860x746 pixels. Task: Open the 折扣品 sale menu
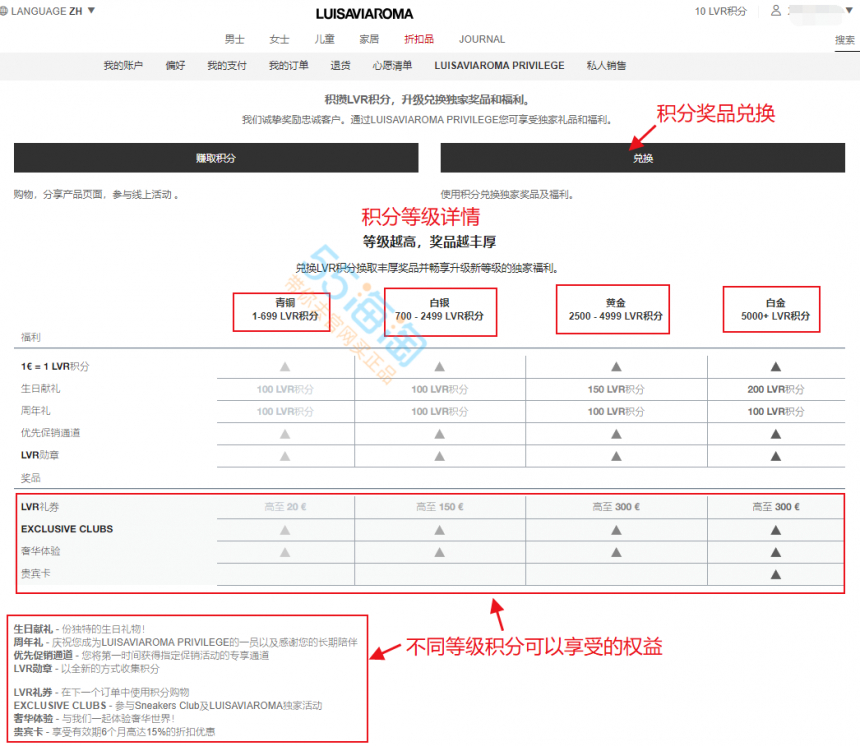[x=419, y=39]
